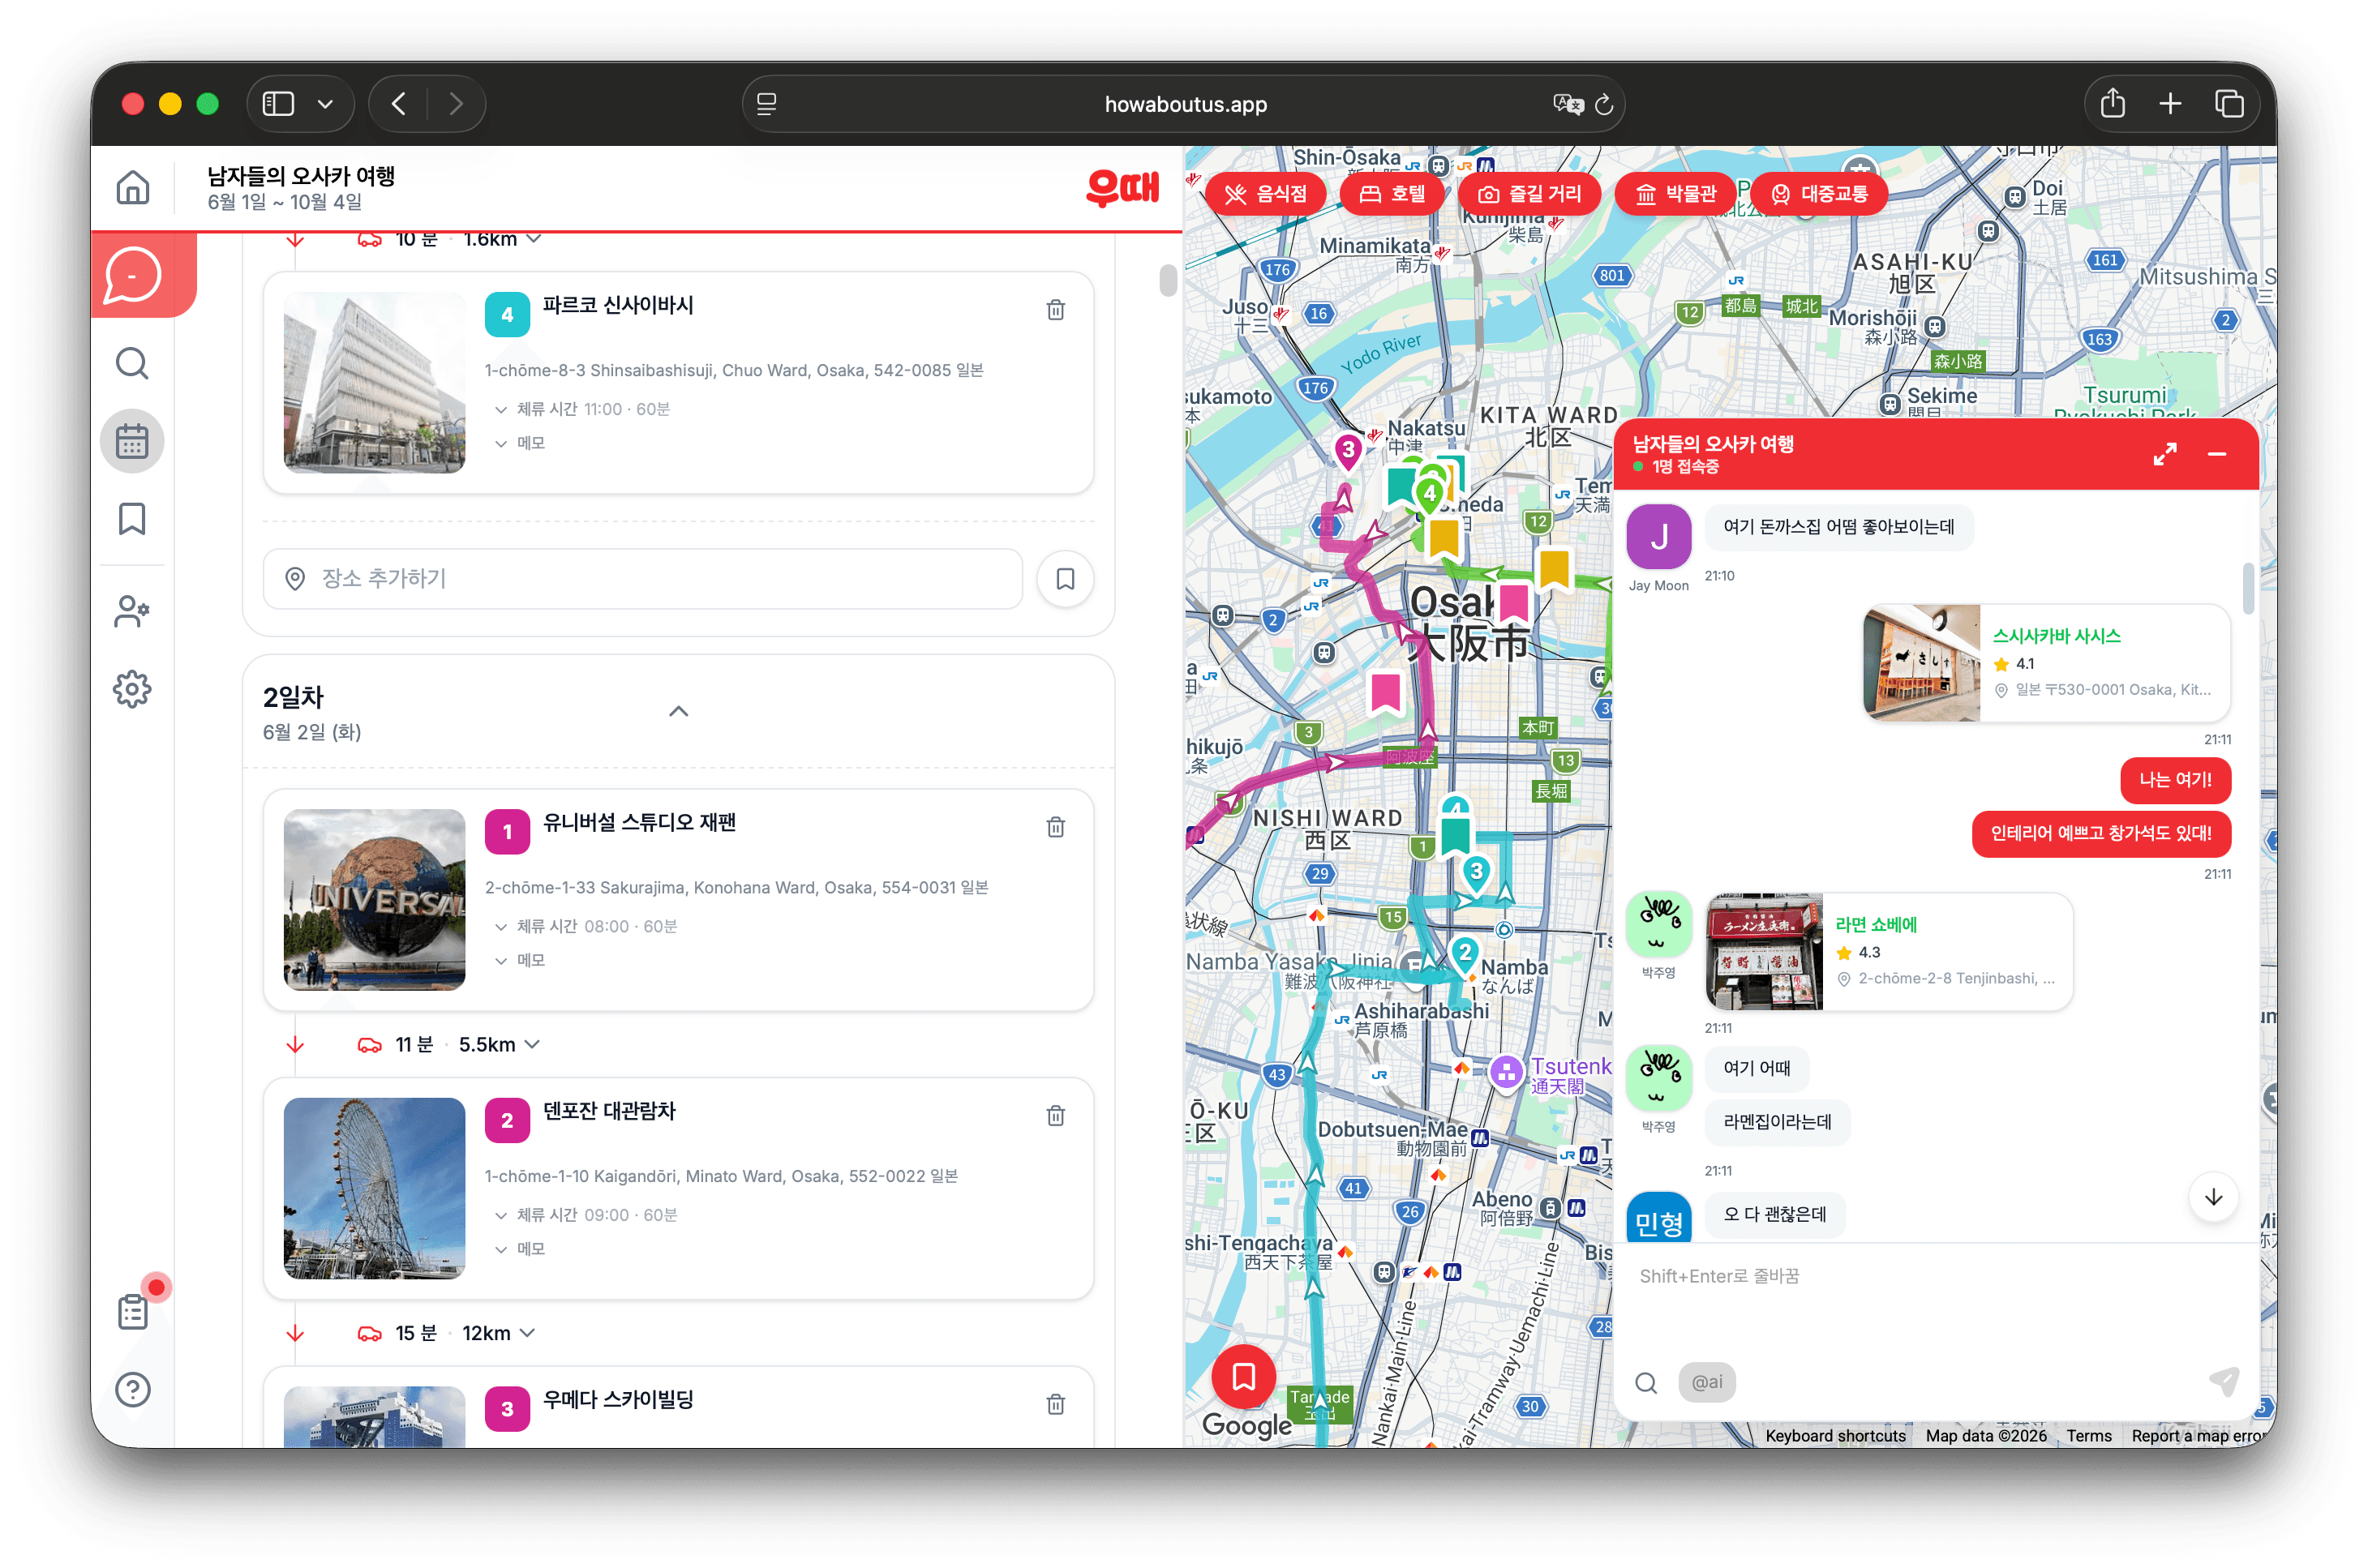This screenshot has height=1568, width=2368.
Task: Open member management icon in sidebar
Action: tap(132, 611)
